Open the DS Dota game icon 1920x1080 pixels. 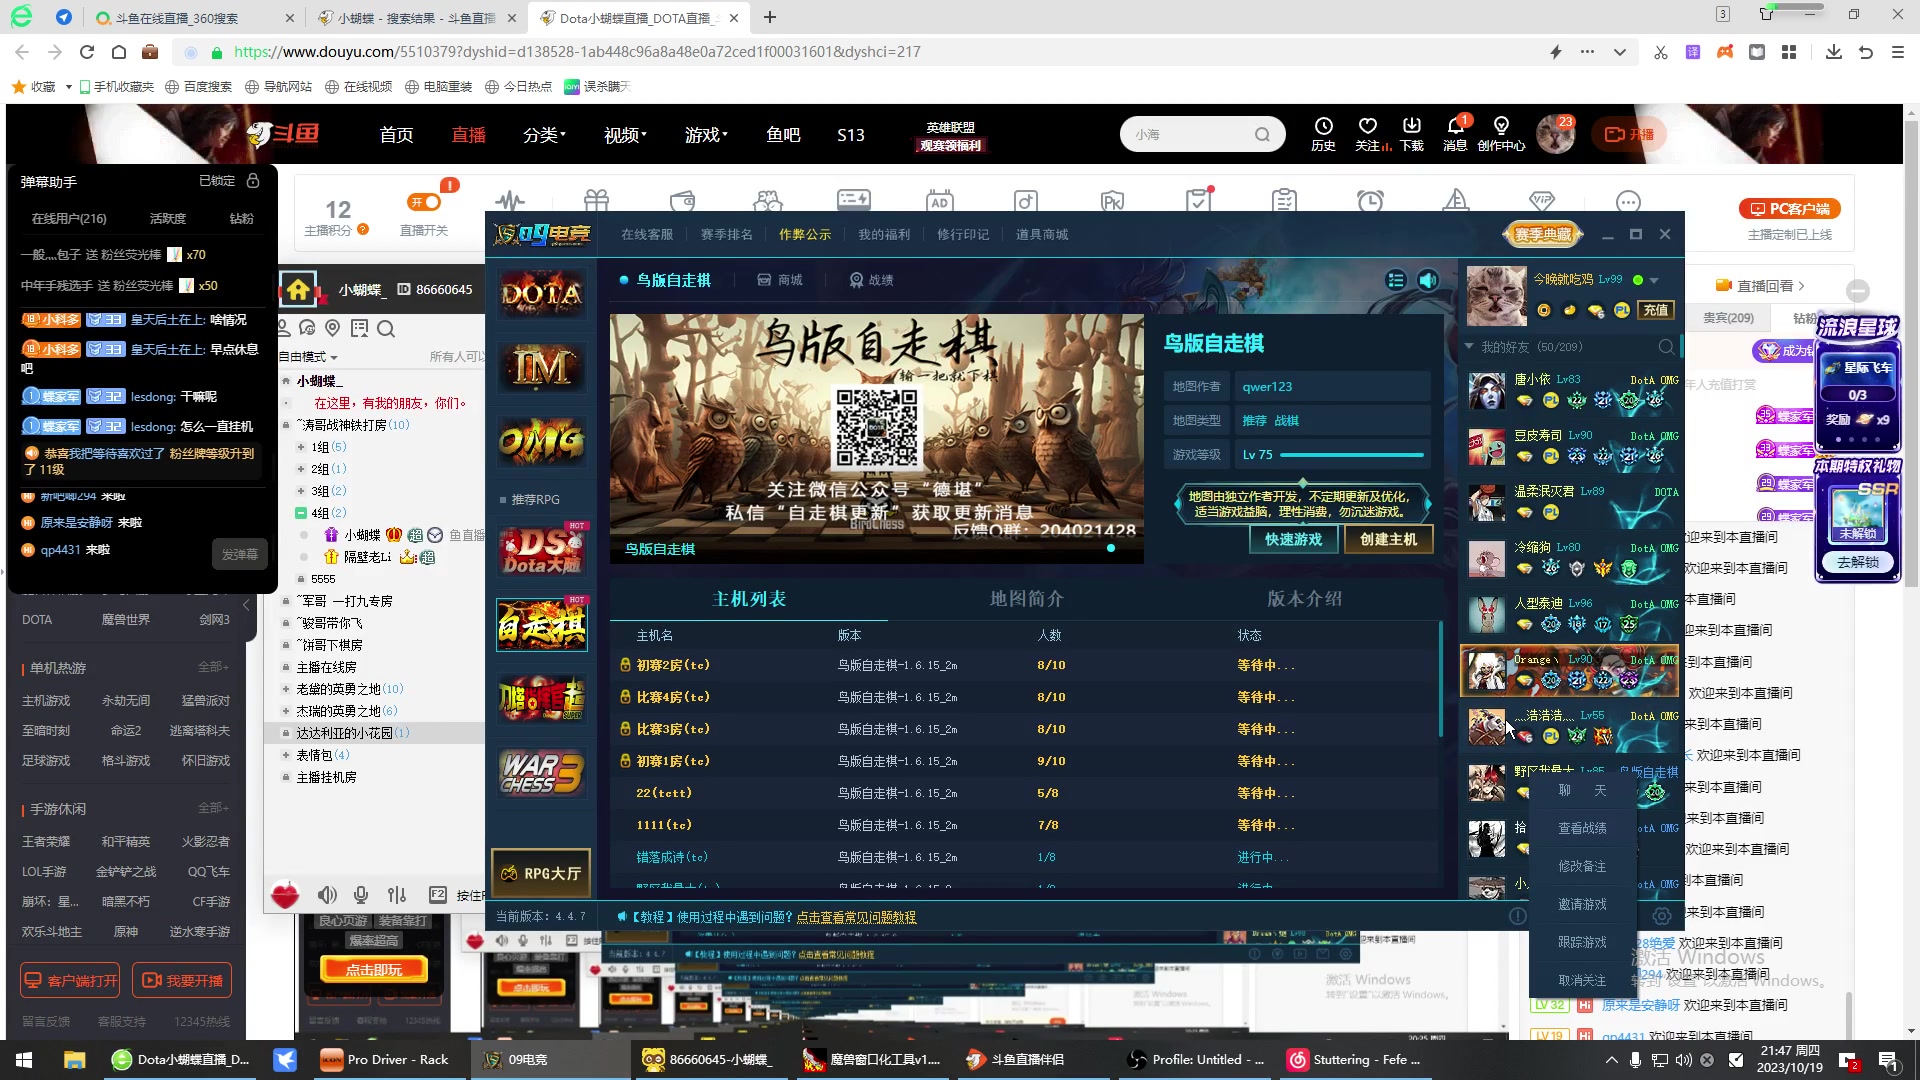(x=541, y=550)
